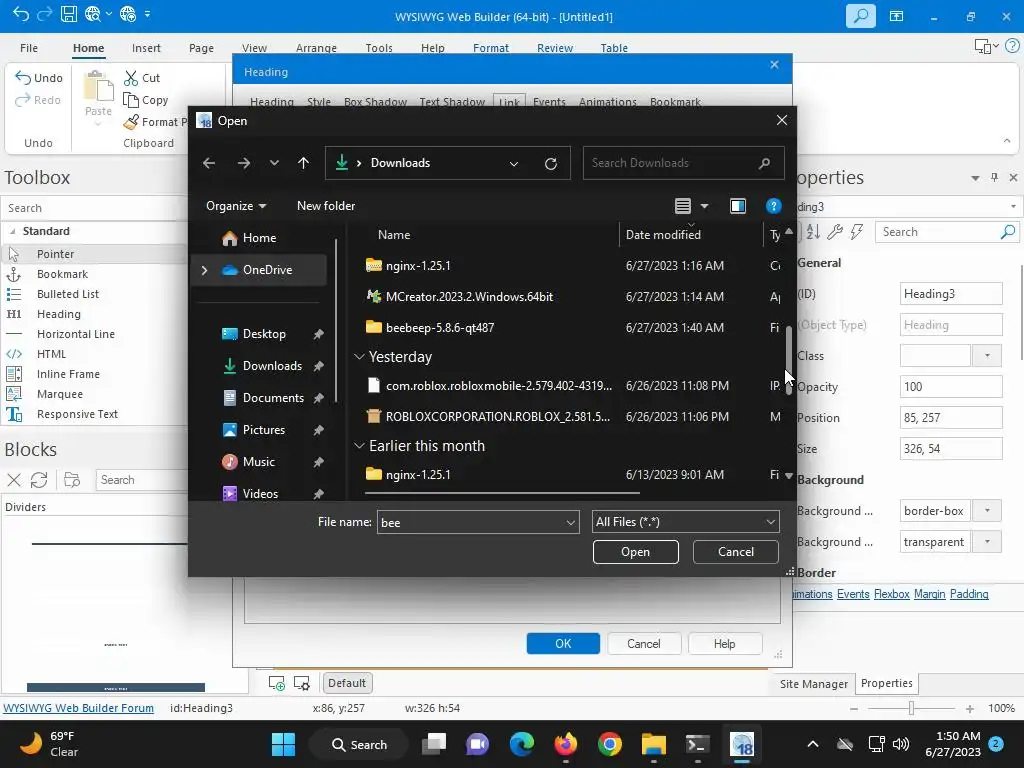
Task: Click the Open dialog vertical scrollbar thumb
Action: (x=789, y=359)
